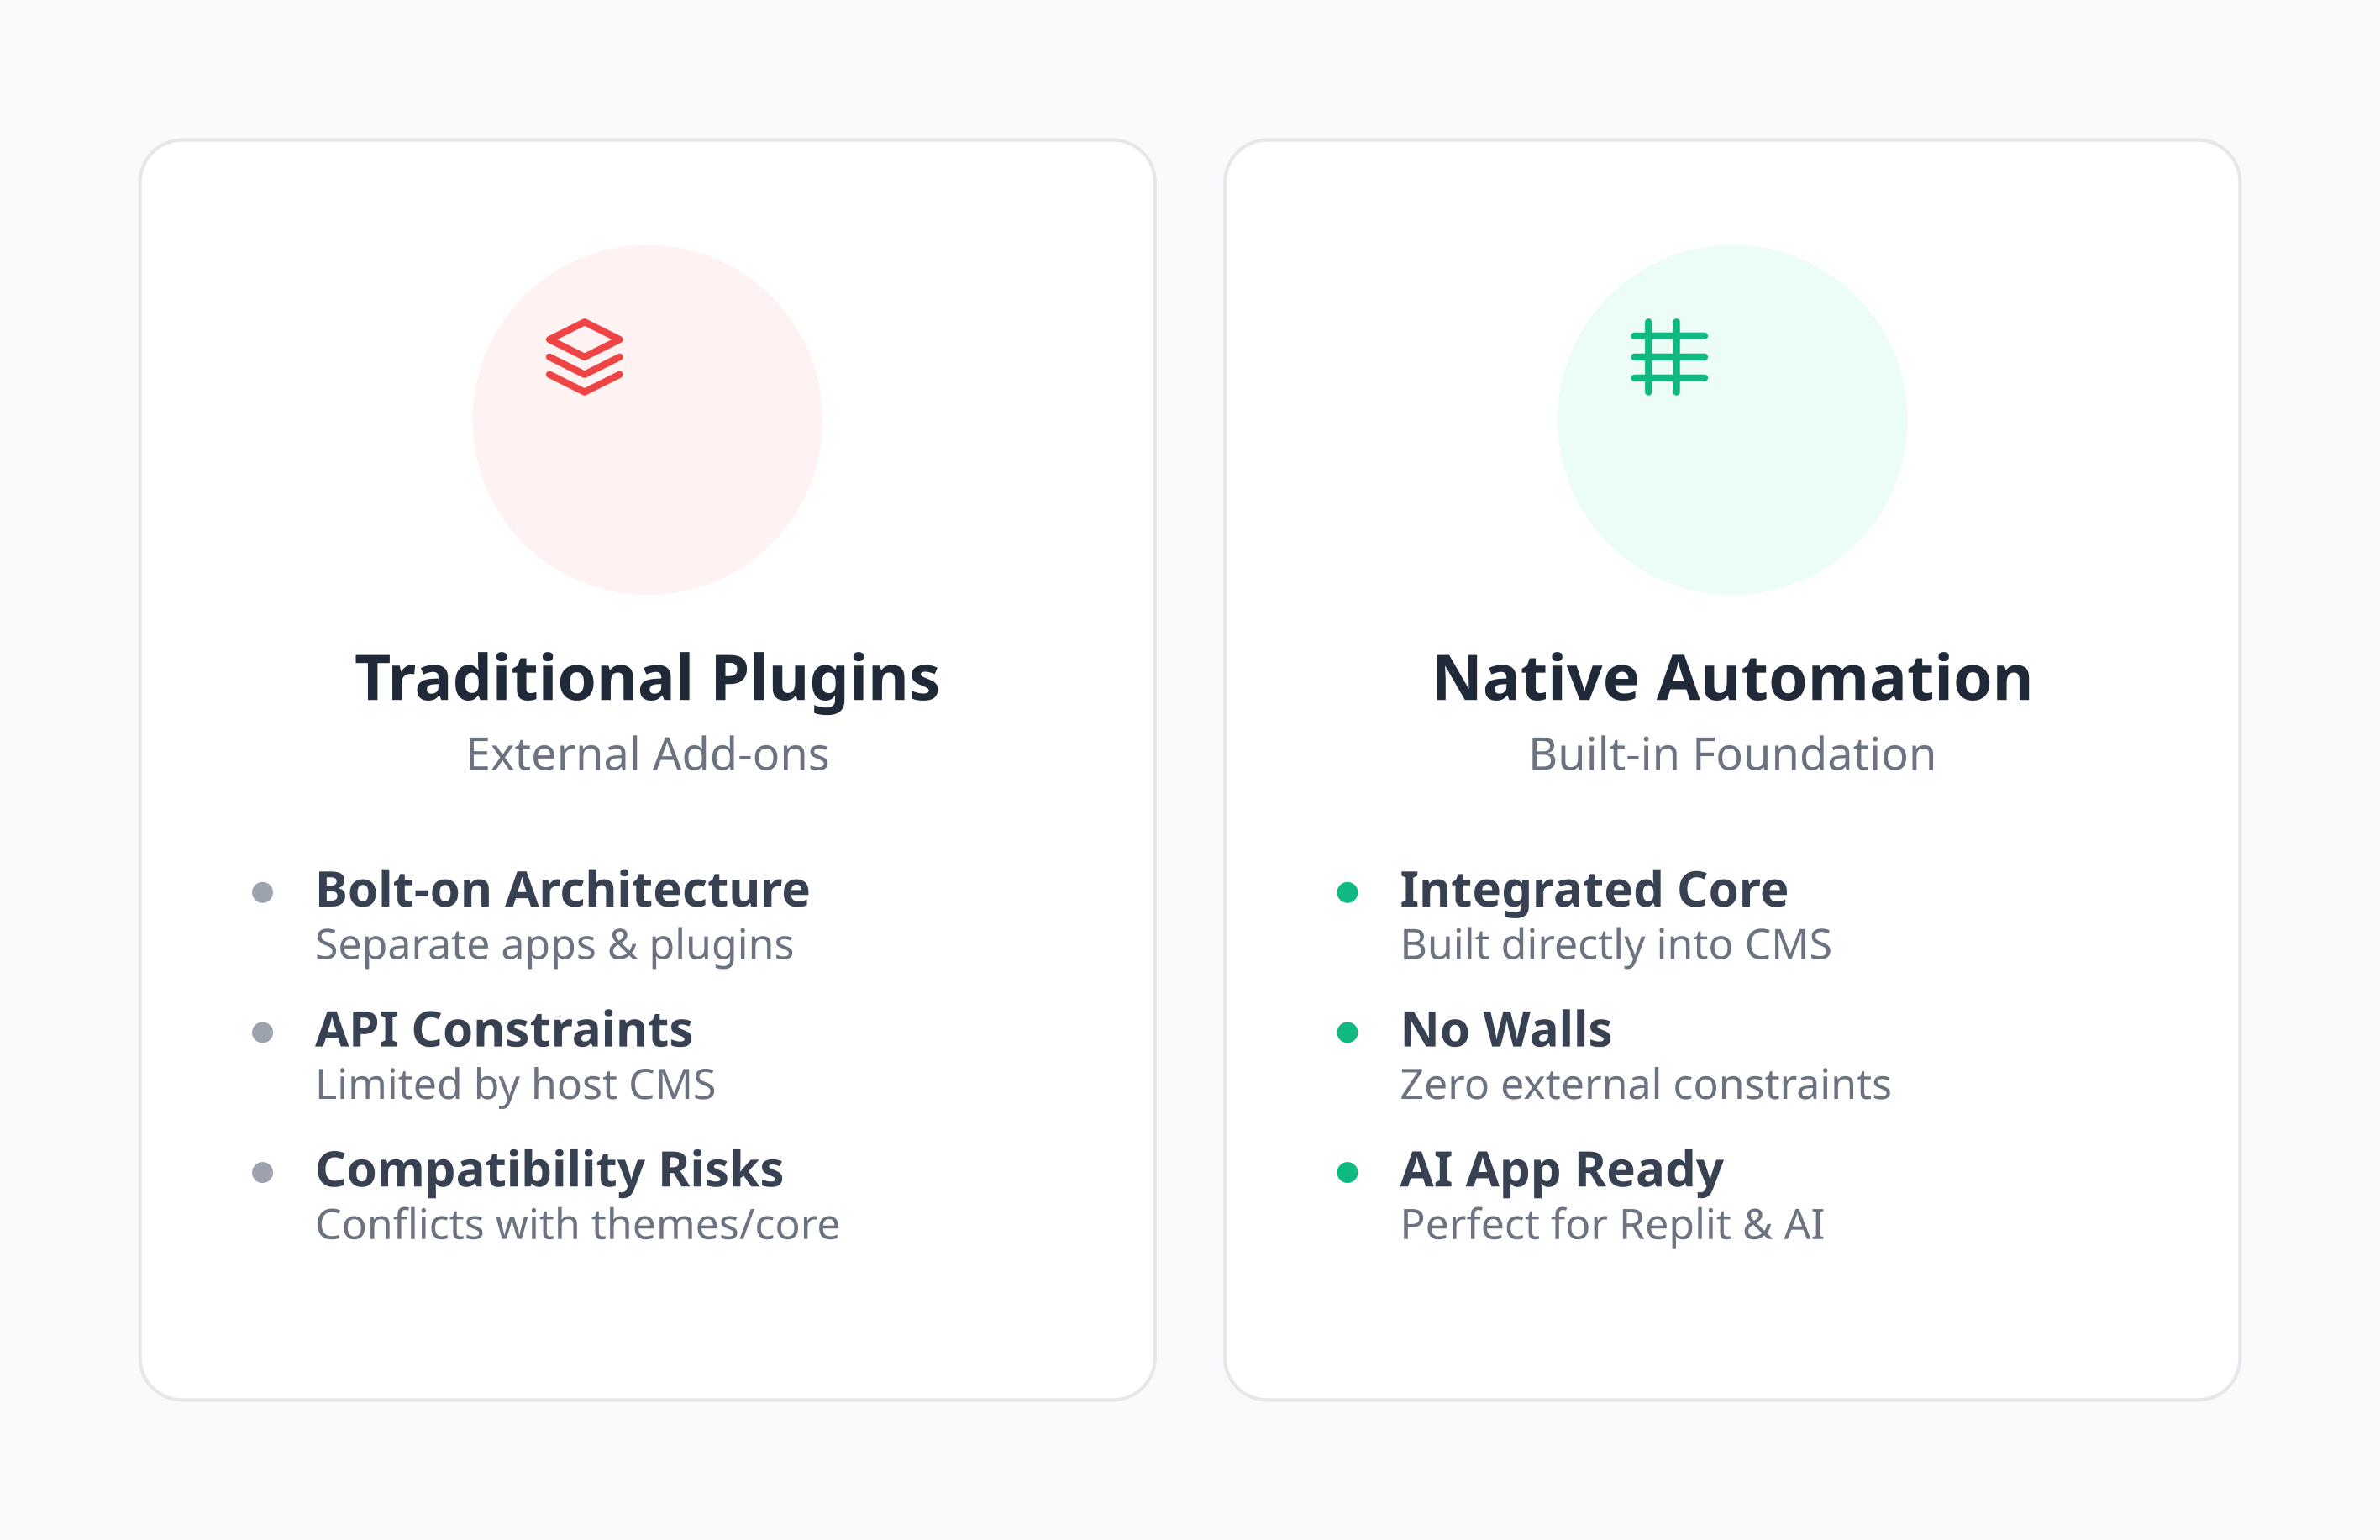Click the Integrated Core item title
The width and height of the screenshot is (2380, 1540).
click(1593, 890)
